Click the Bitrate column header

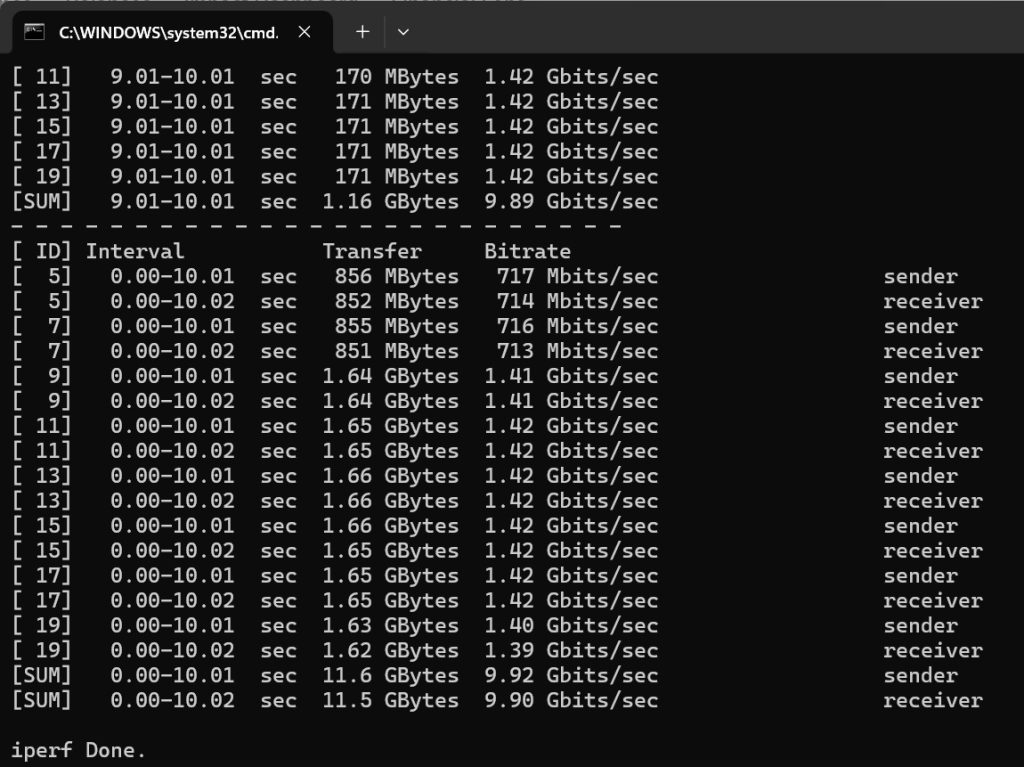coord(527,251)
